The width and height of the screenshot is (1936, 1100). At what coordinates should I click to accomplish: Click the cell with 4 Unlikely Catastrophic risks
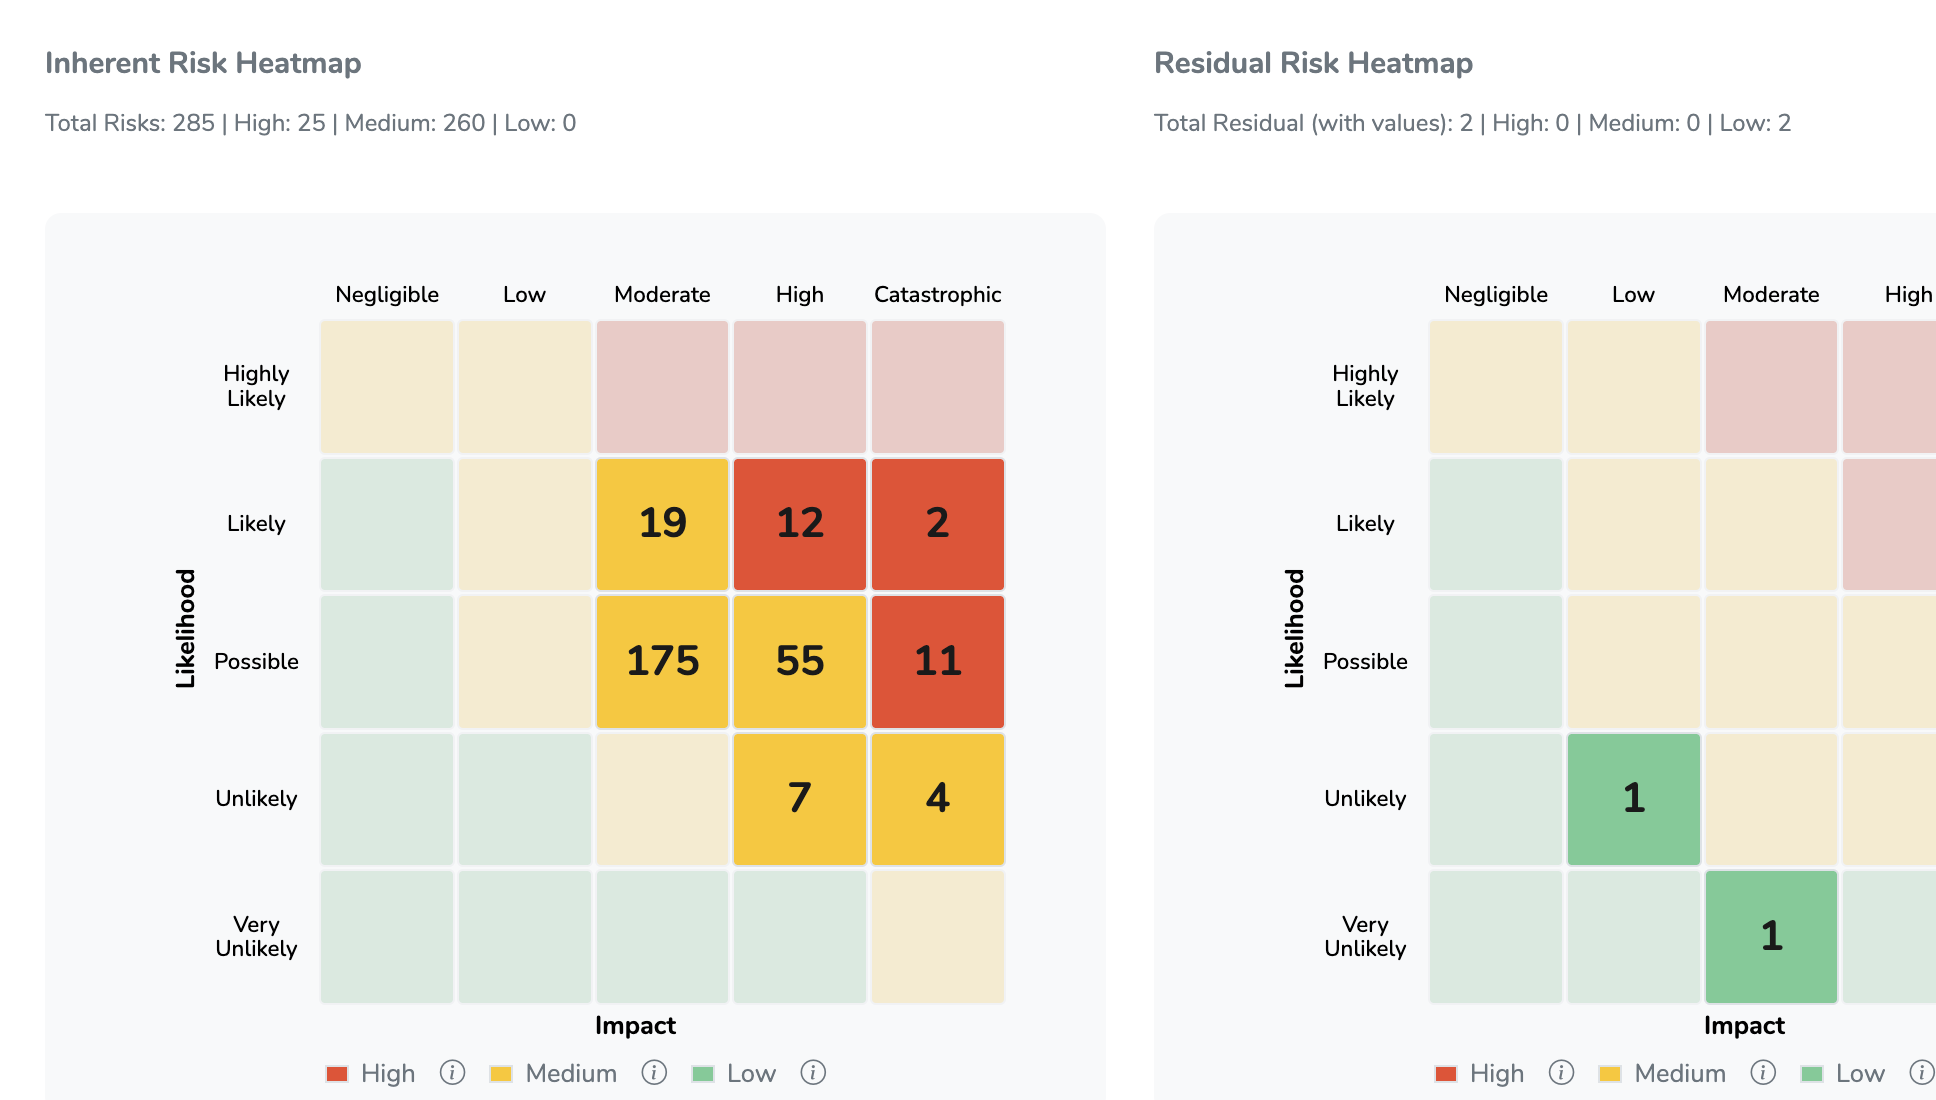coord(936,799)
